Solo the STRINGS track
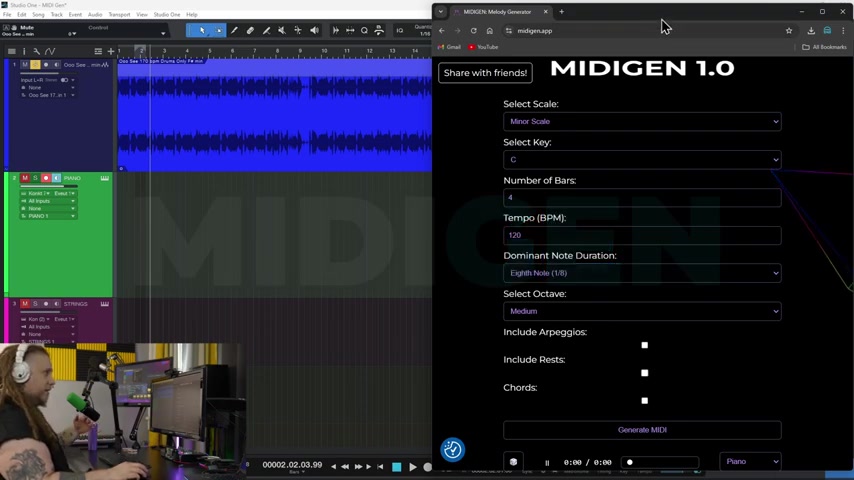The image size is (854, 480). (35, 304)
